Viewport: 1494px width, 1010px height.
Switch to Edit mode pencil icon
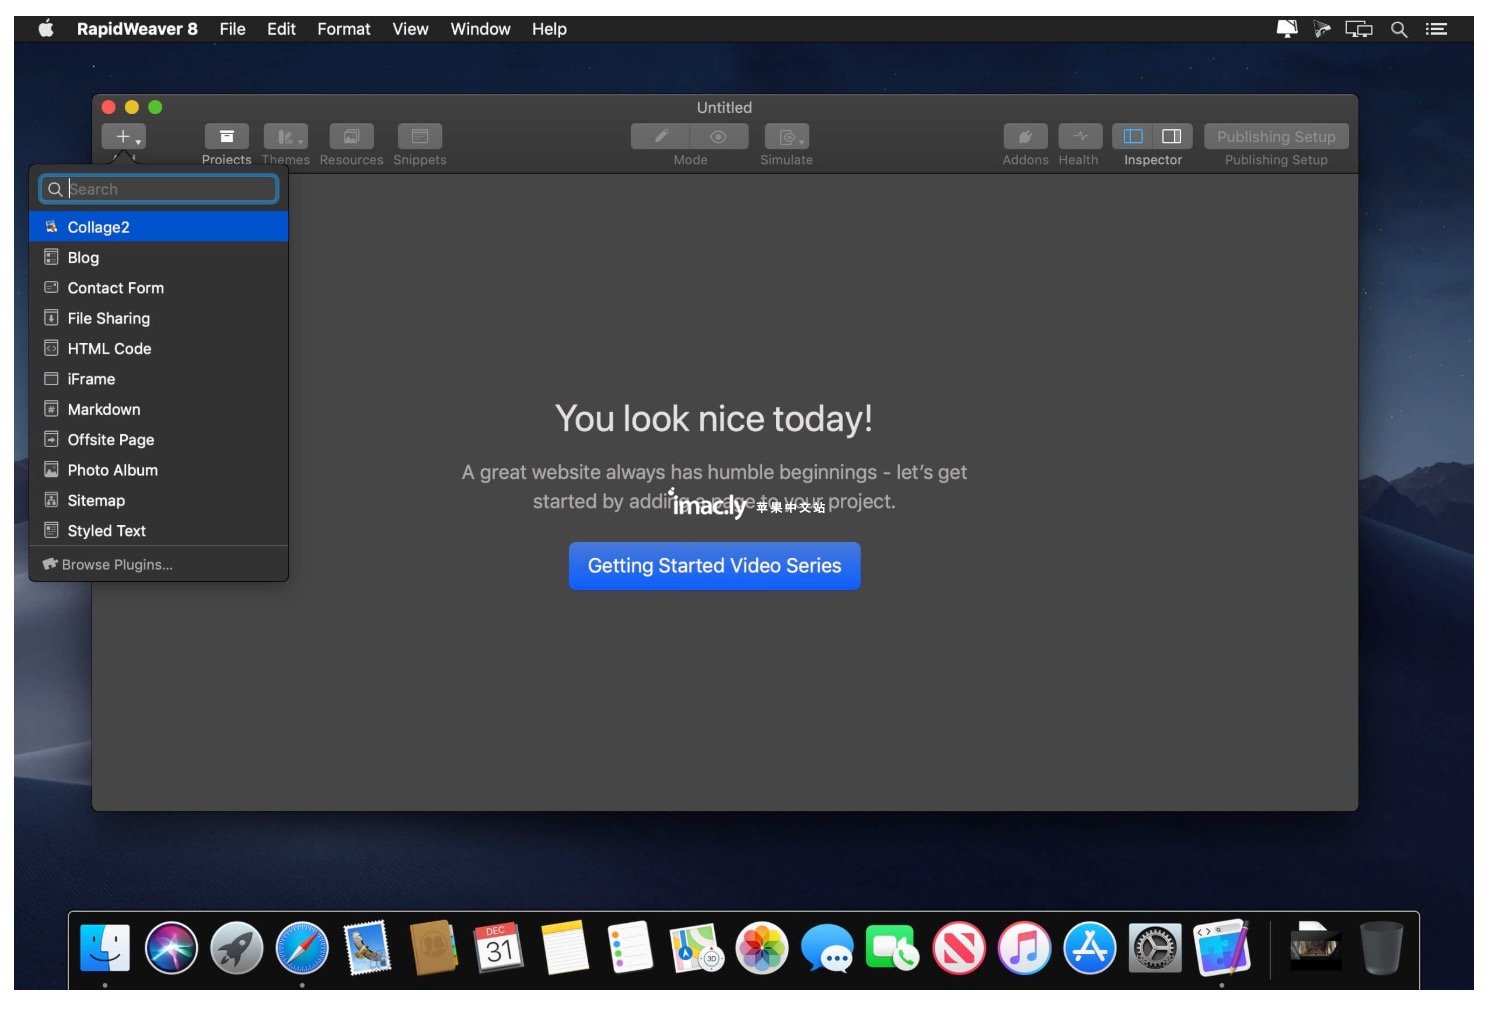(660, 136)
